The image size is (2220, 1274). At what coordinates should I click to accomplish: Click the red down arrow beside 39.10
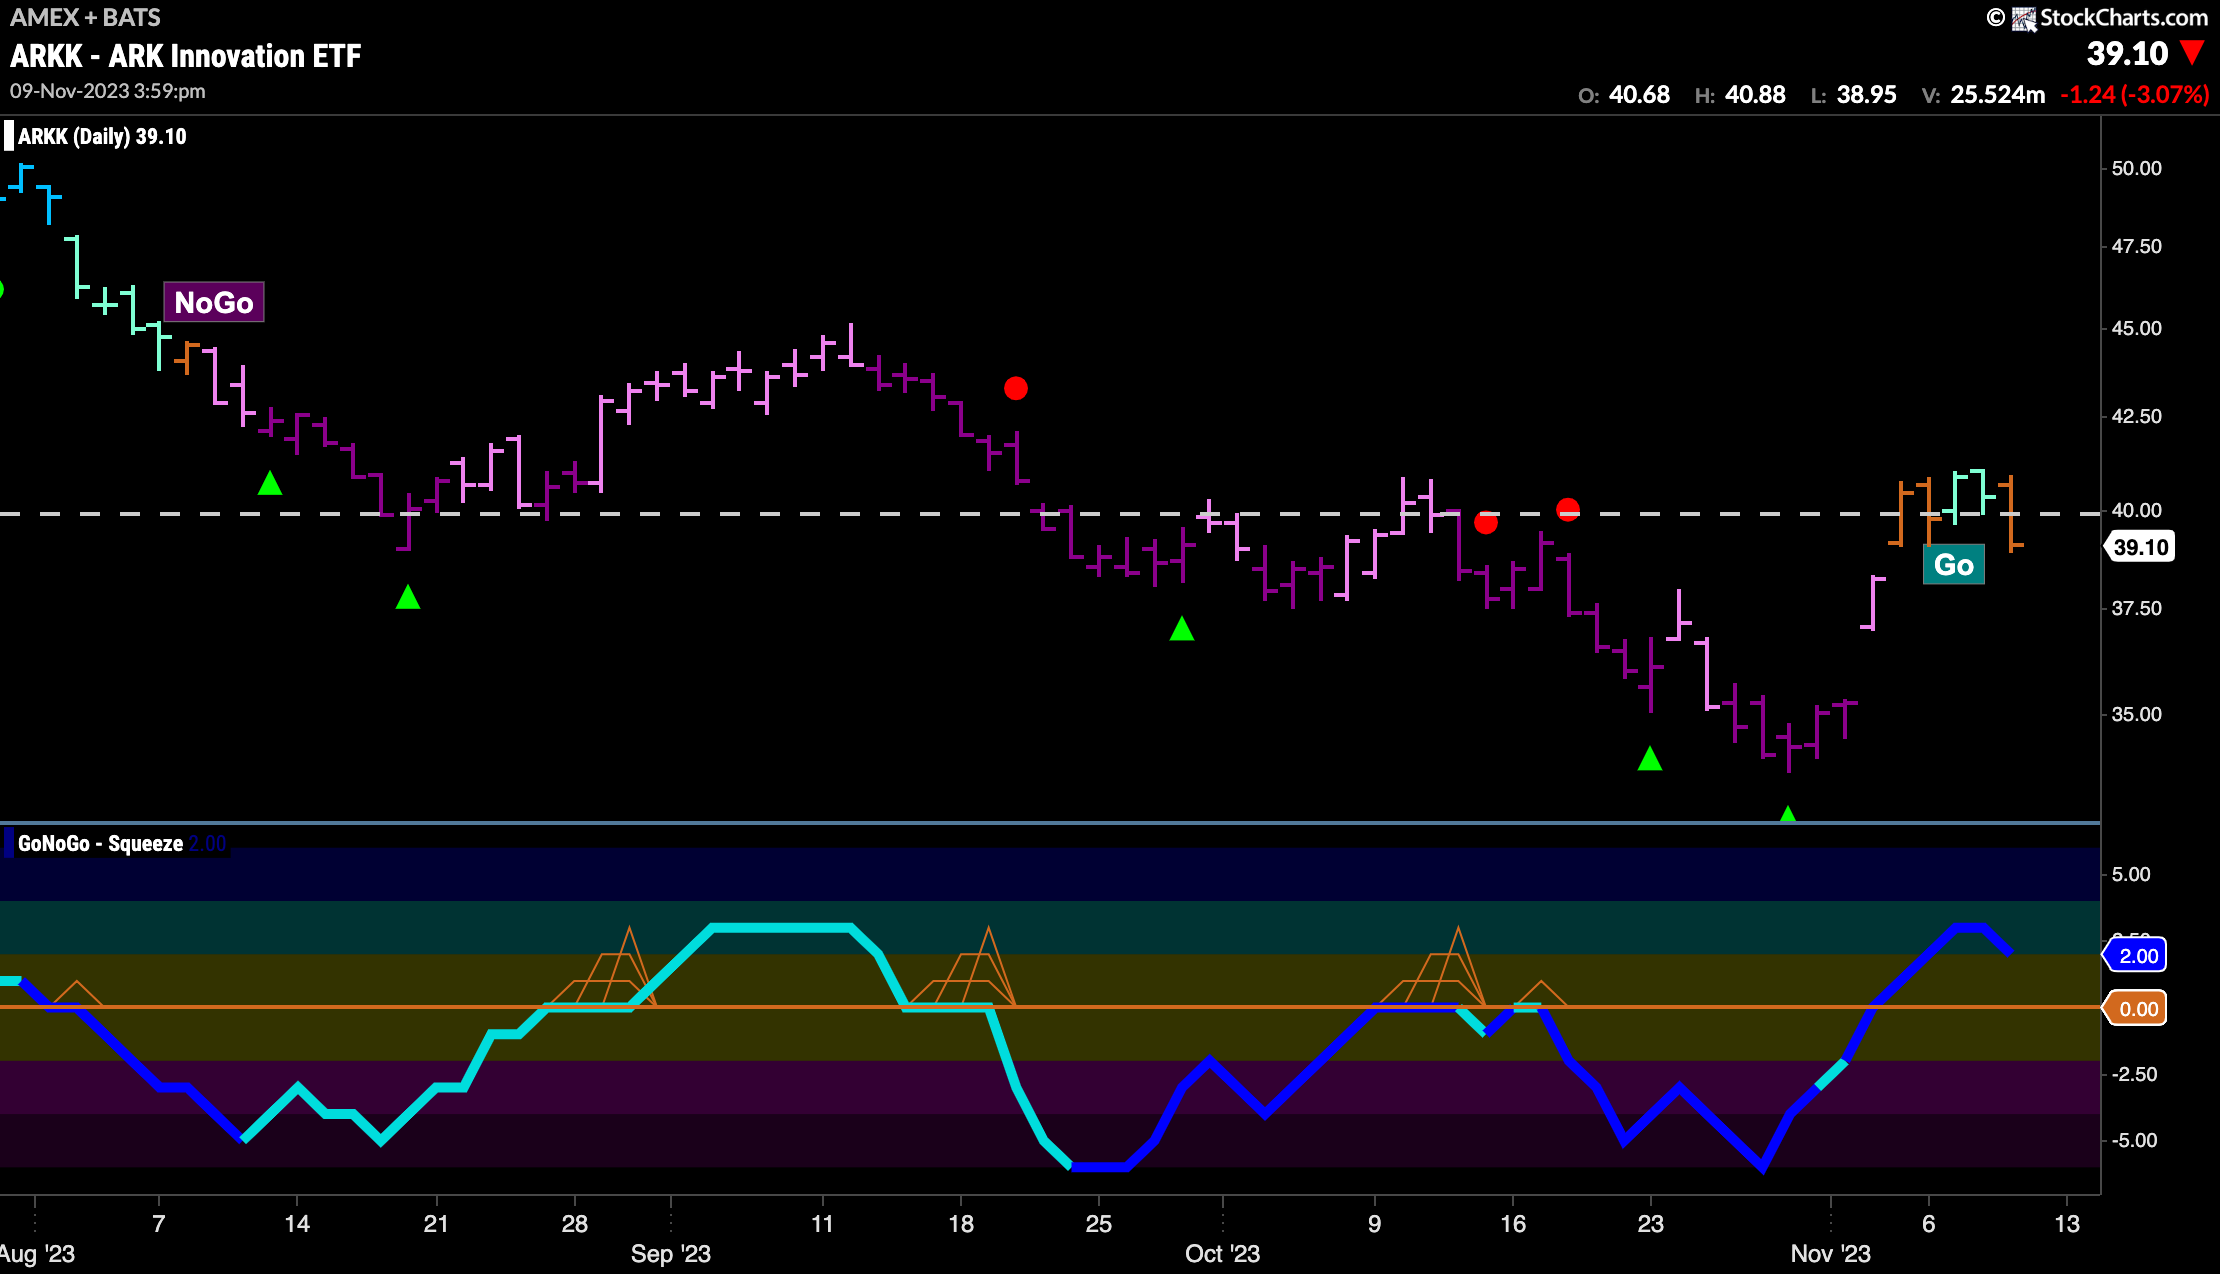pyautogui.click(x=2193, y=53)
